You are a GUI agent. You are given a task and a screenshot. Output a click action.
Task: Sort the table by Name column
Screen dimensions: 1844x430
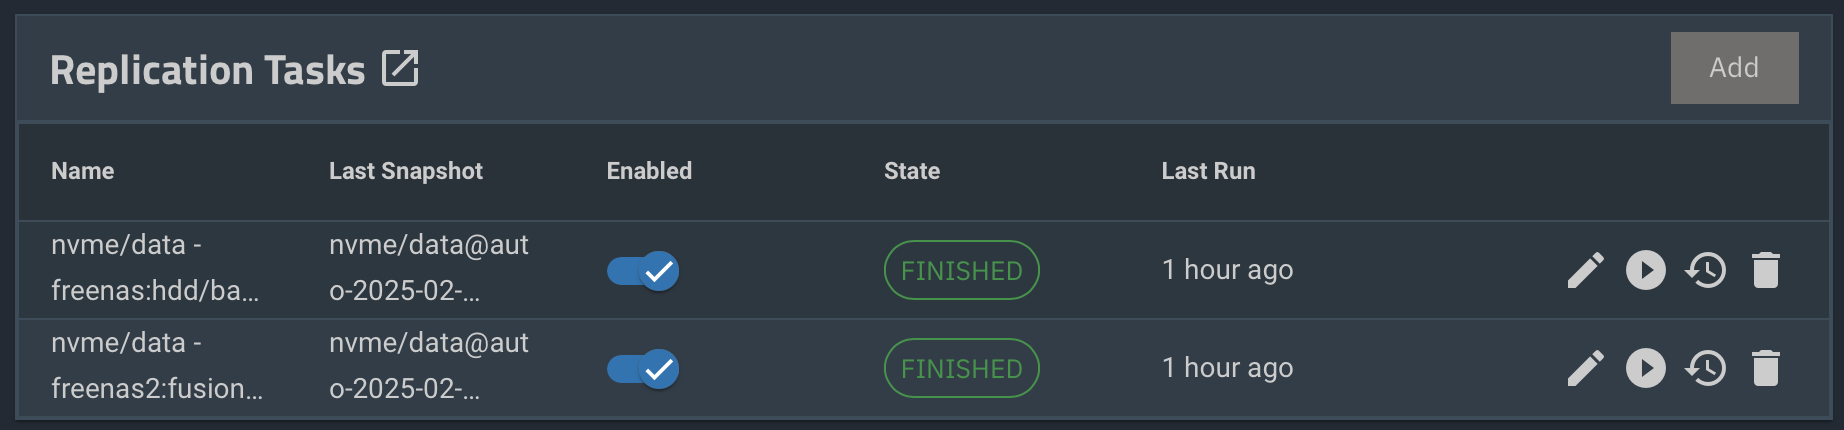(x=83, y=171)
